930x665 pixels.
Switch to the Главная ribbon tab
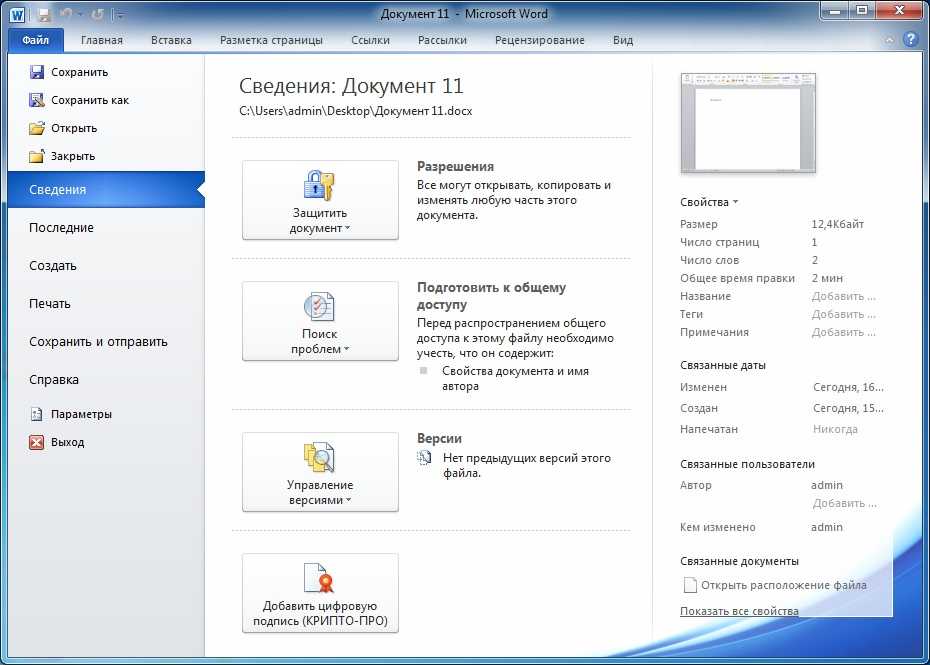click(x=102, y=40)
